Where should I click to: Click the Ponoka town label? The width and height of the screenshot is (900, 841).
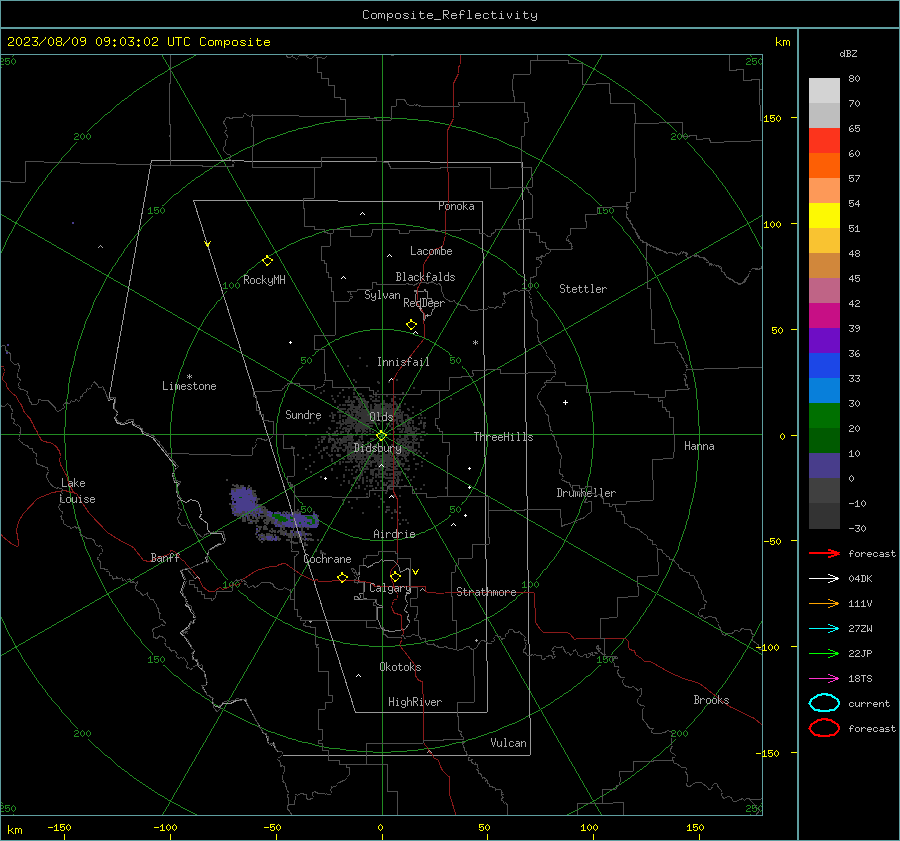coord(456,206)
